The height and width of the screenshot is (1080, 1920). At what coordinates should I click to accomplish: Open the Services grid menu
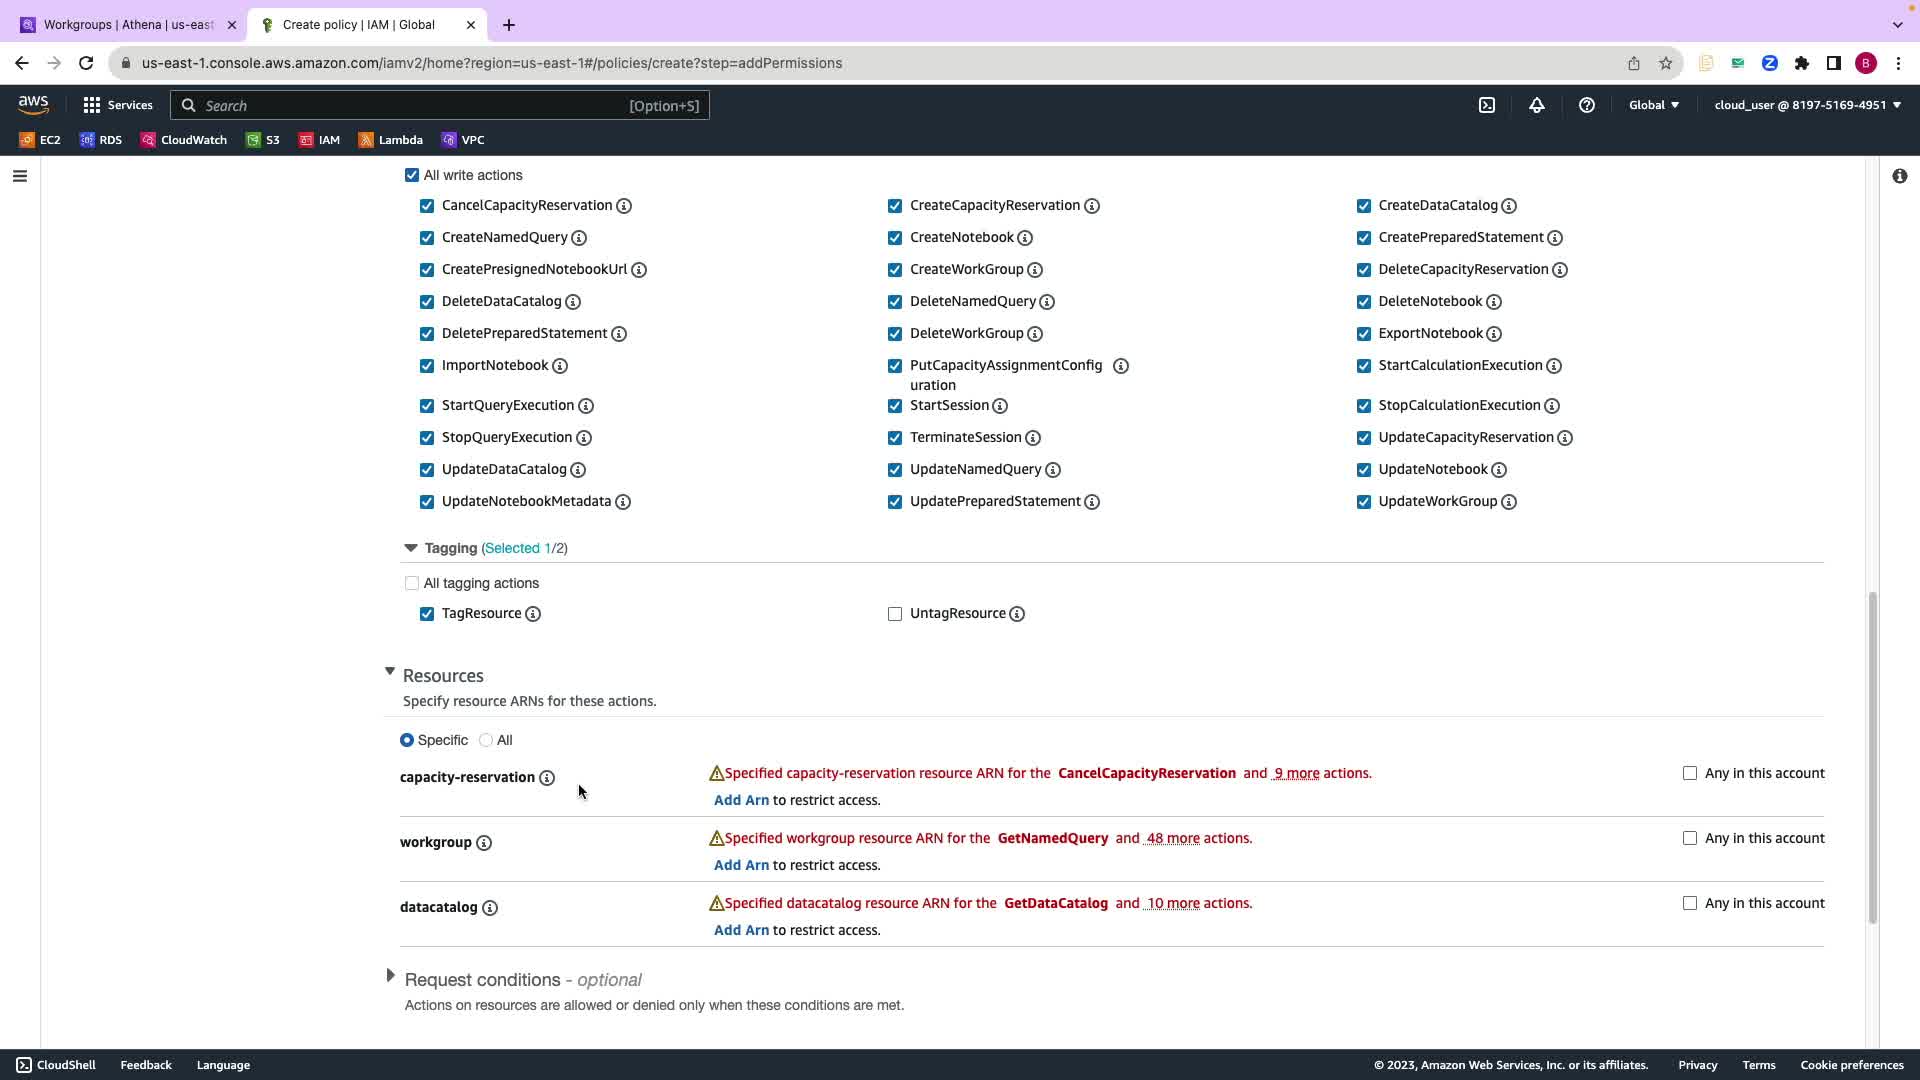point(117,105)
